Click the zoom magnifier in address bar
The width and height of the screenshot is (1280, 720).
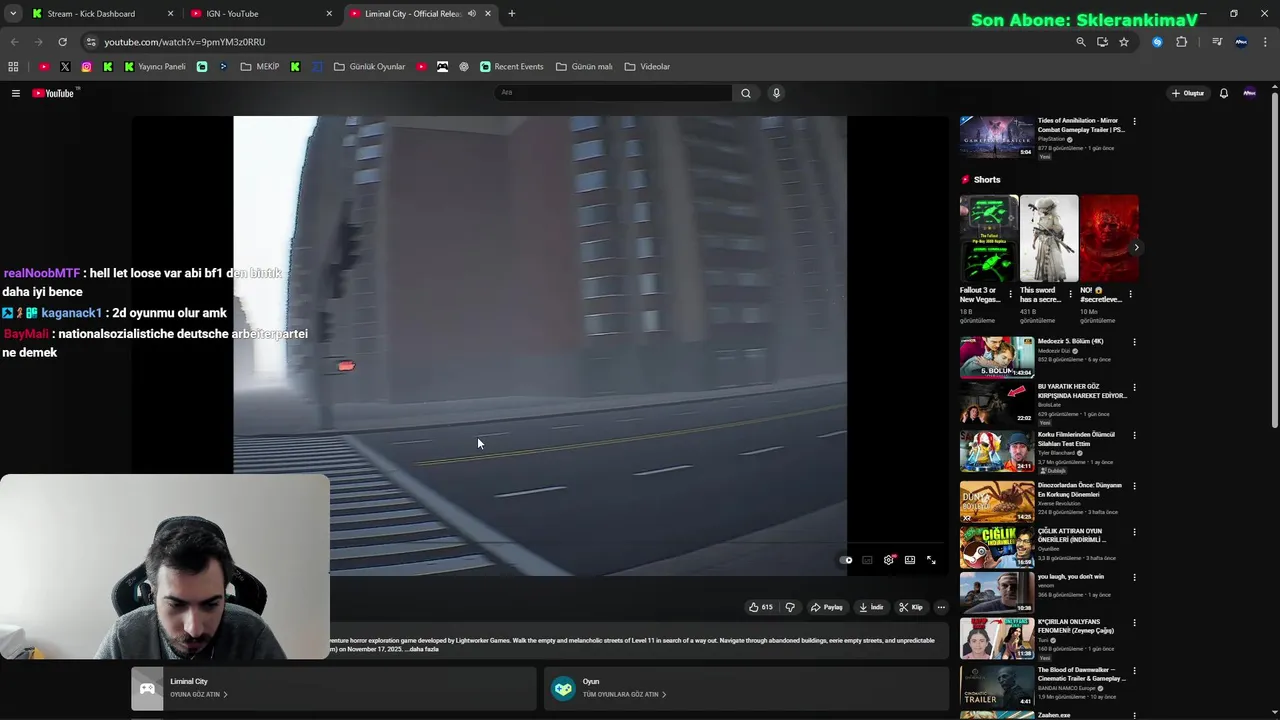point(1080,42)
